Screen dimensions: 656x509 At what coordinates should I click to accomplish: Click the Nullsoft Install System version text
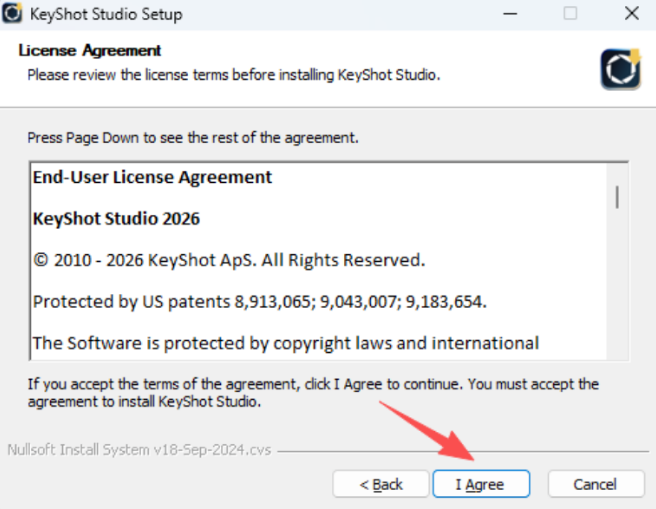[138, 449]
